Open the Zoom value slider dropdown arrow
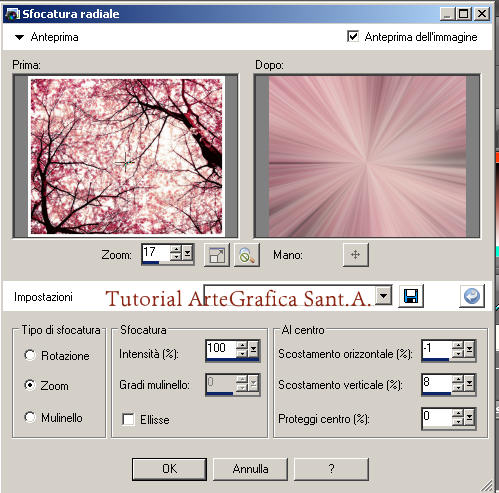This screenshot has width=499, height=493. pyautogui.click(x=188, y=253)
